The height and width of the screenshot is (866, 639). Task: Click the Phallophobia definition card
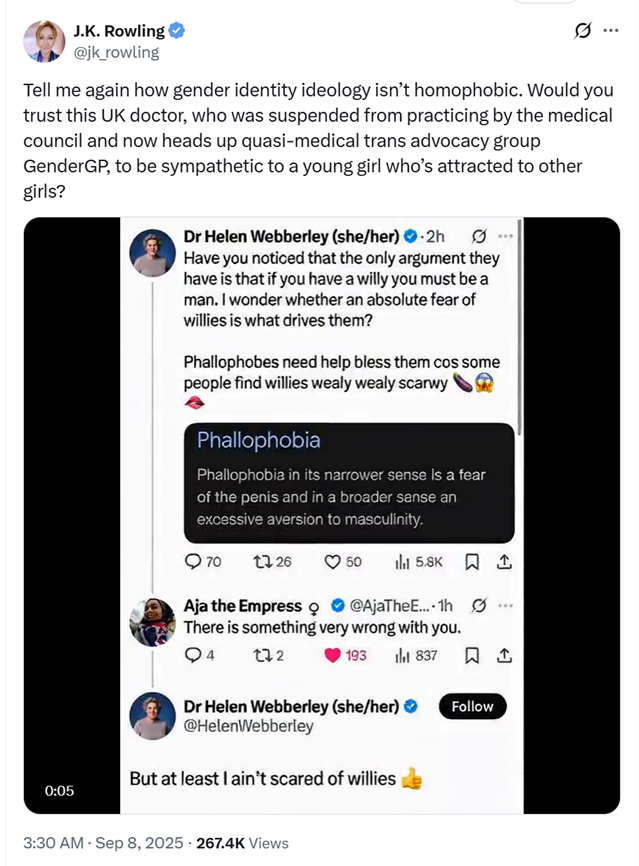point(349,483)
